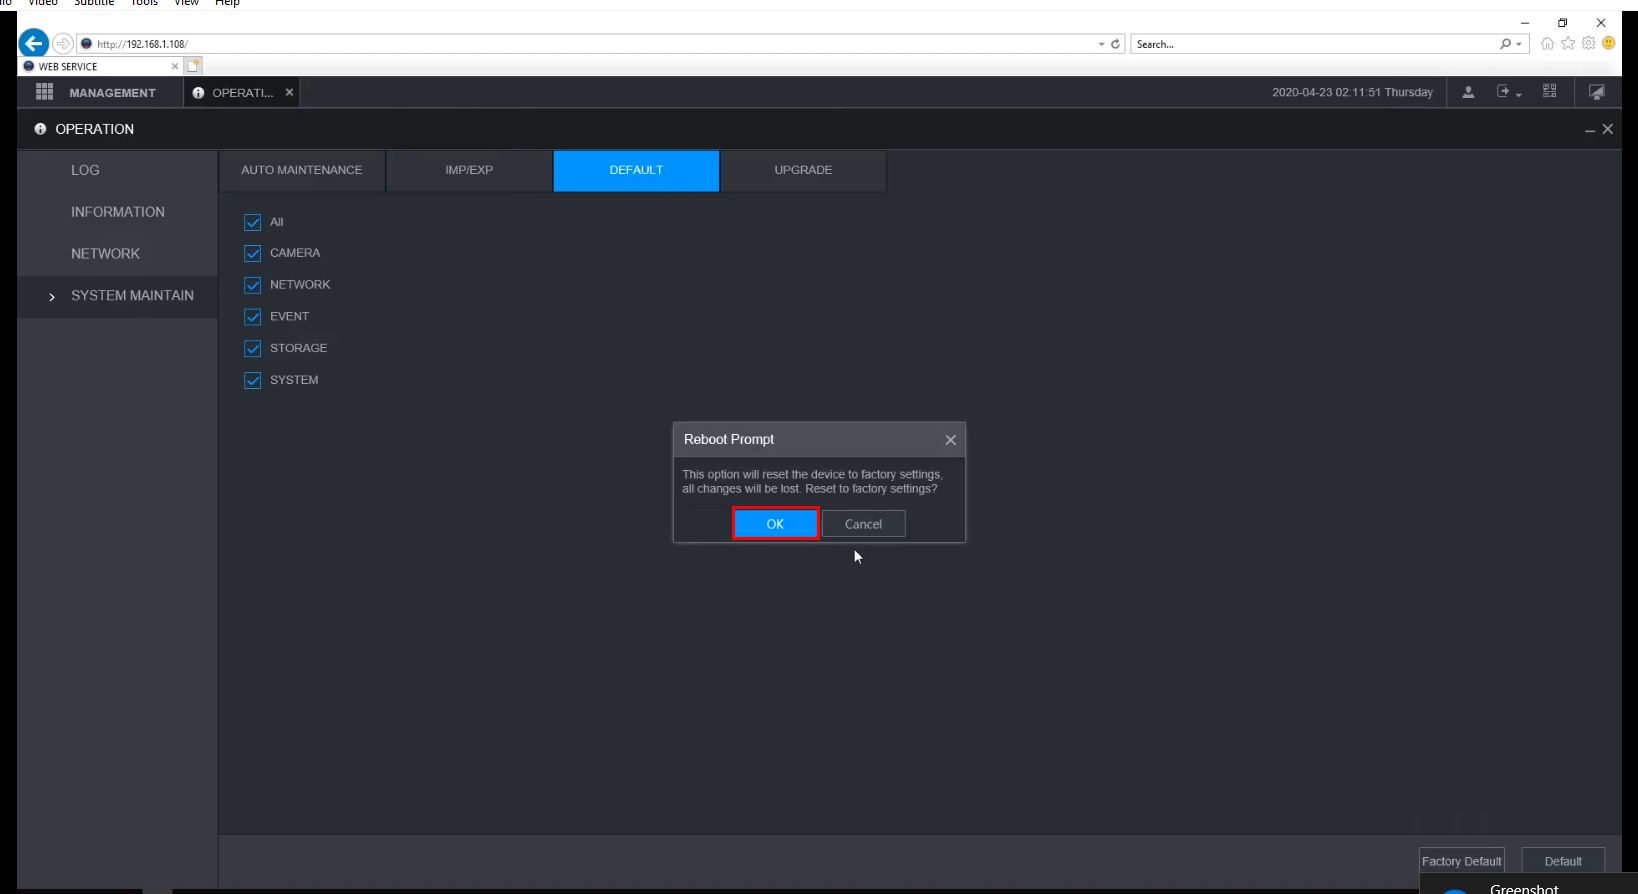Open the NETWORK section in sidebar
This screenshot has width=1638, height=894.
(117, 254)
